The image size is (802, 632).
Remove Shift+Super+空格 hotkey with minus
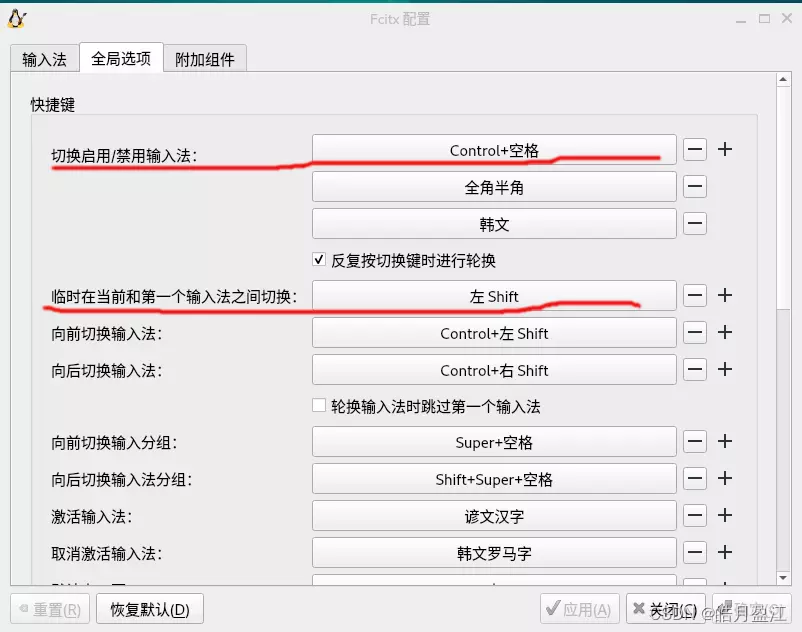[695, 478]
